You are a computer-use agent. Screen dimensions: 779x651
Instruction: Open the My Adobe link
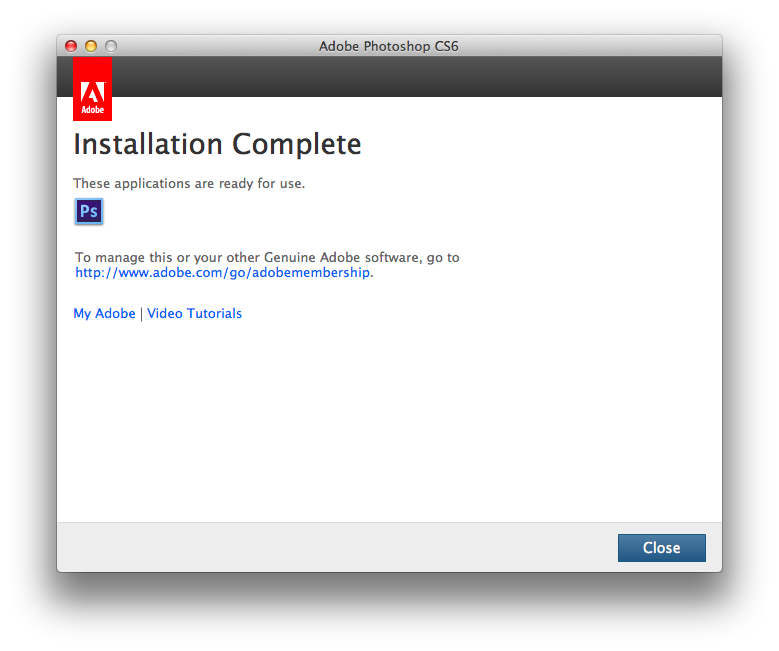click(x=104, y=314)
